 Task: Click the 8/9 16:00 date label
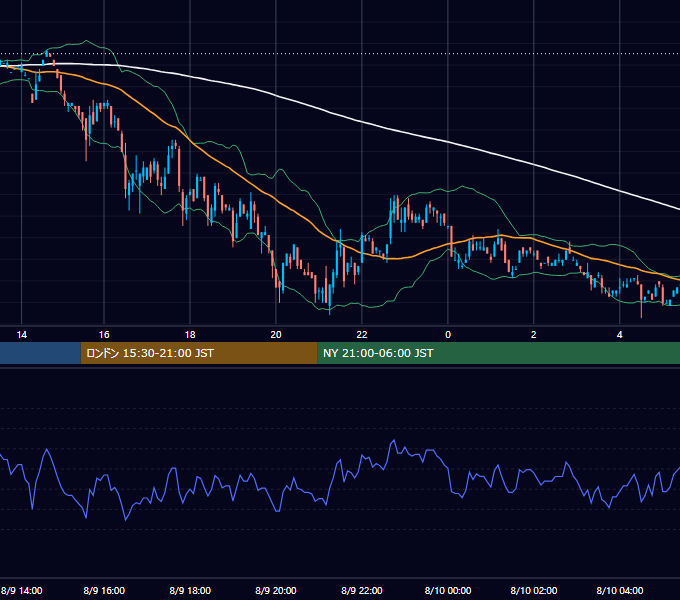click(x=104, y=590)
